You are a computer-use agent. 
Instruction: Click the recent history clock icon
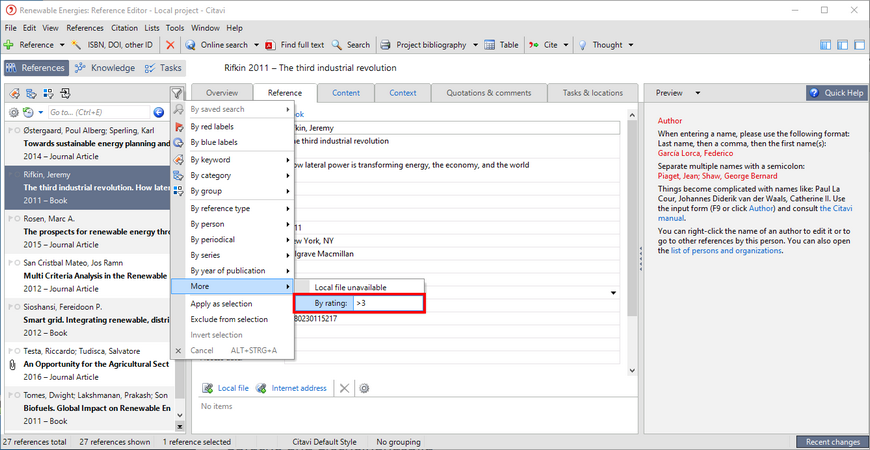[x=29, y=113]
